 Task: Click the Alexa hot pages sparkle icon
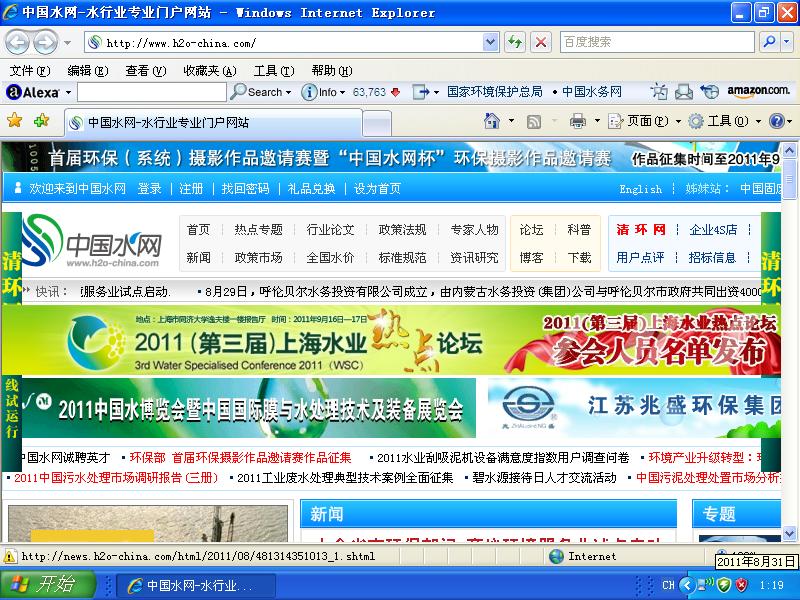click(659, 92)
